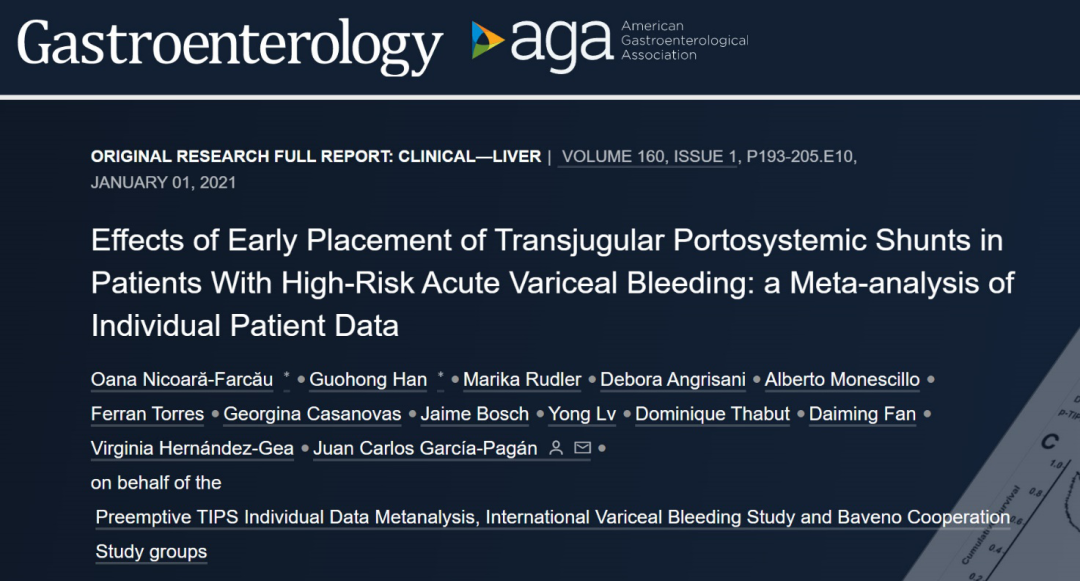Click Jaime Bosch author link
The width and height of the screenshot is (1080, 581).
click(475, 414)
